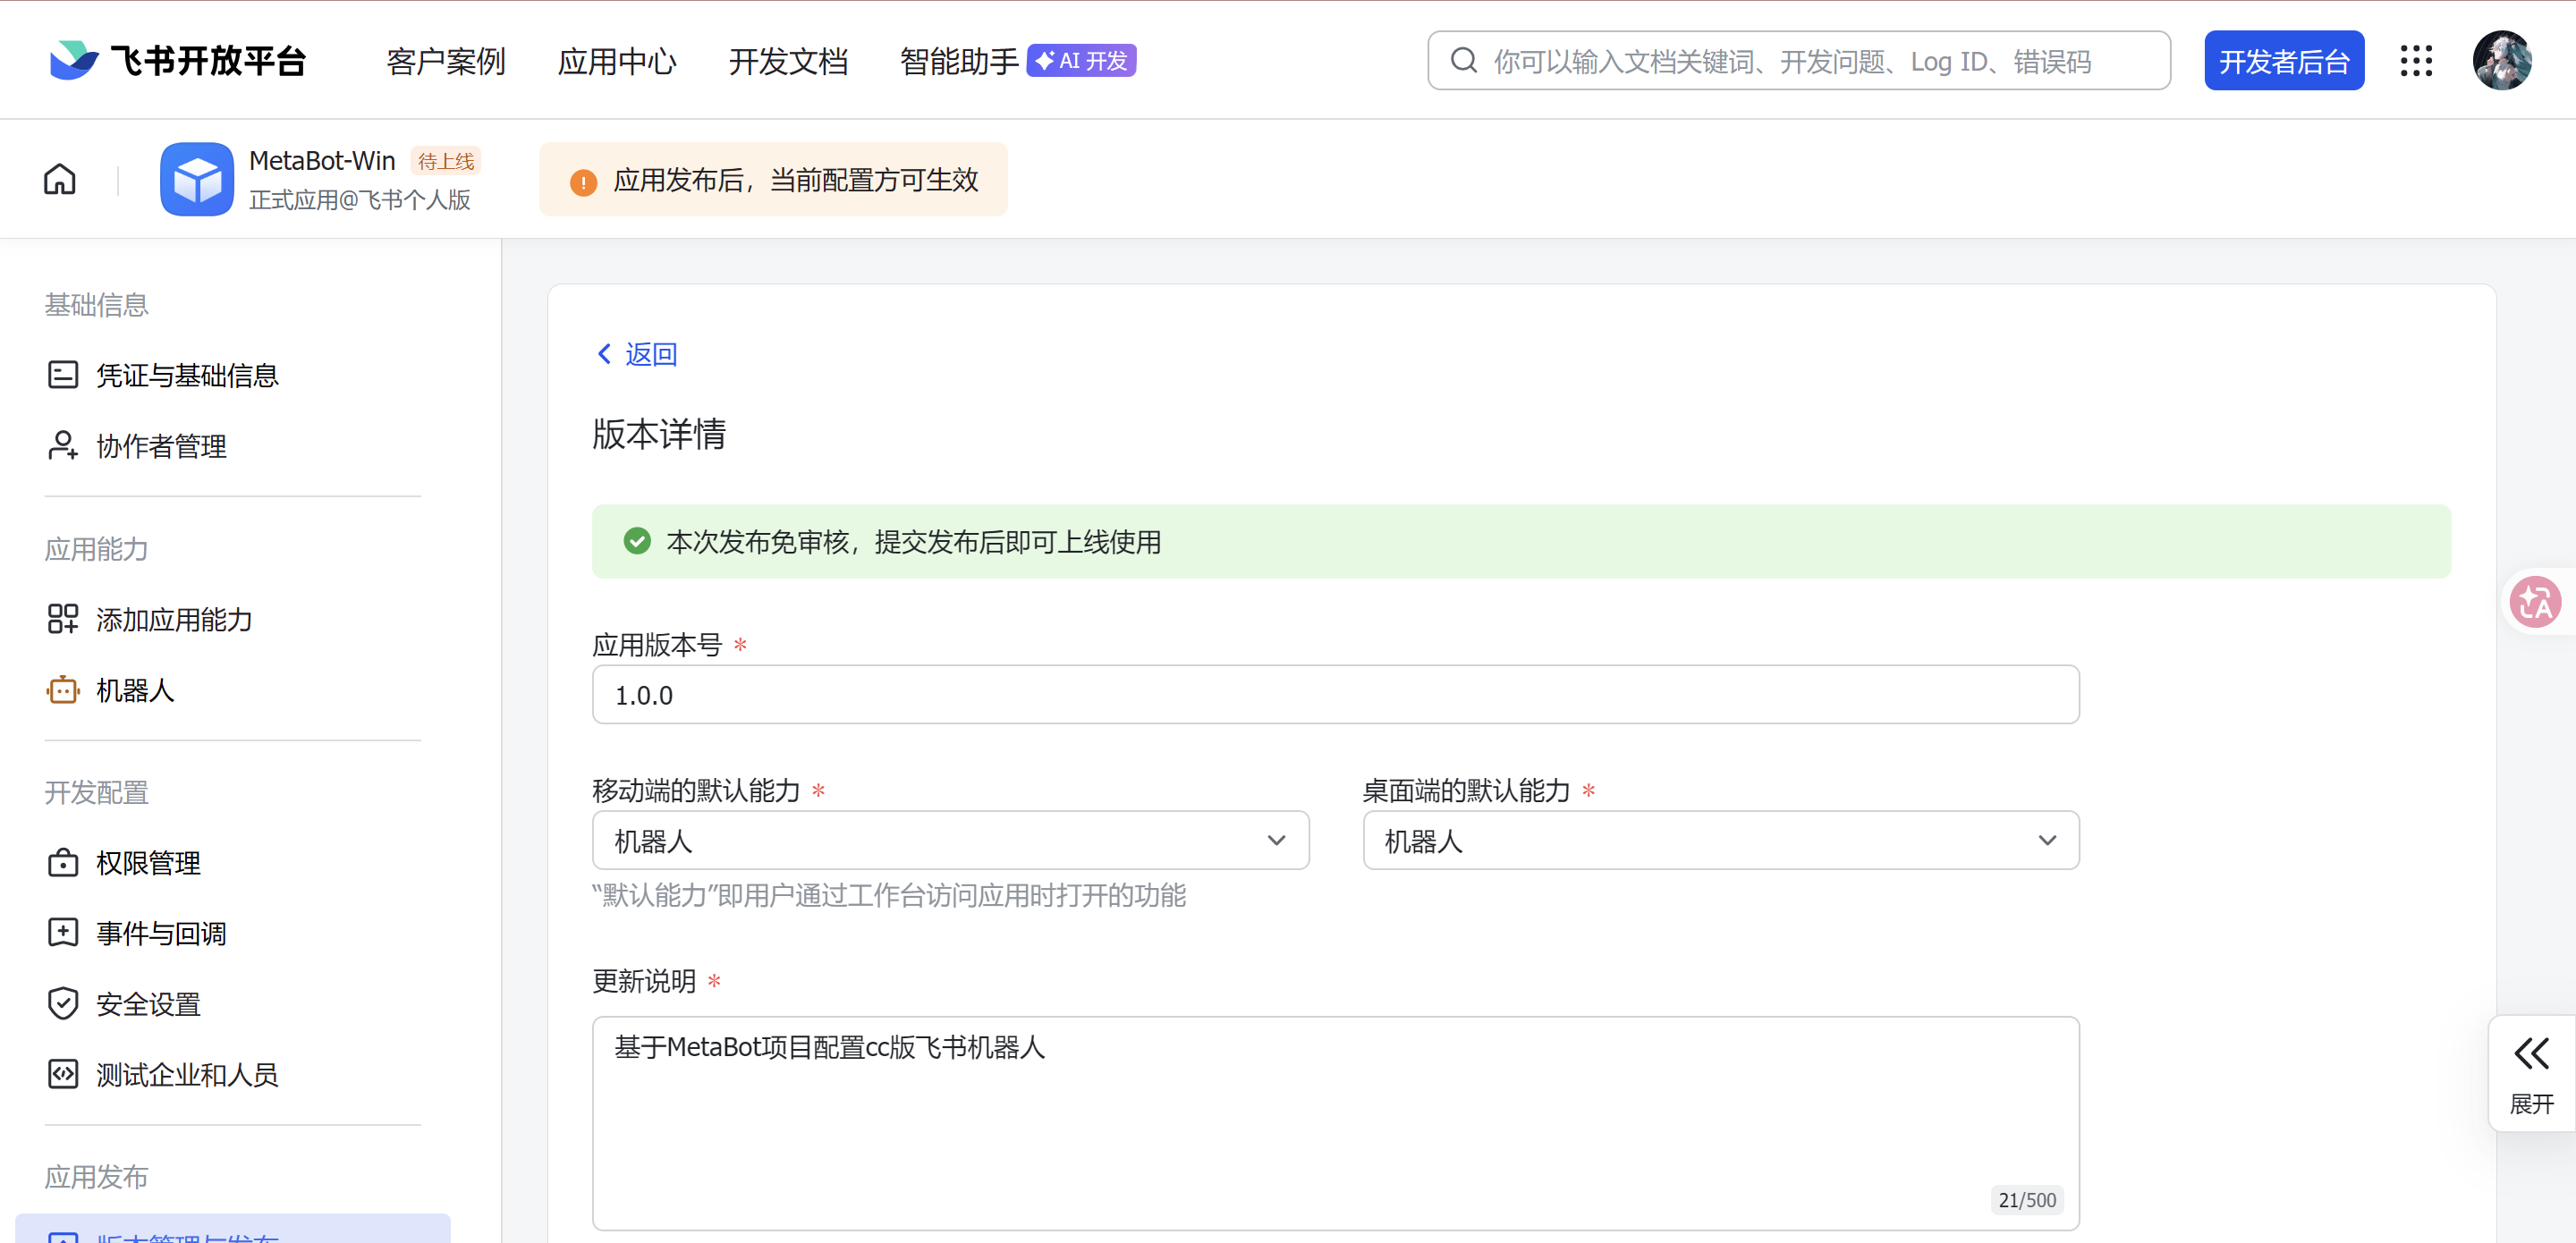Open the apps grid icon in header

2416,61
